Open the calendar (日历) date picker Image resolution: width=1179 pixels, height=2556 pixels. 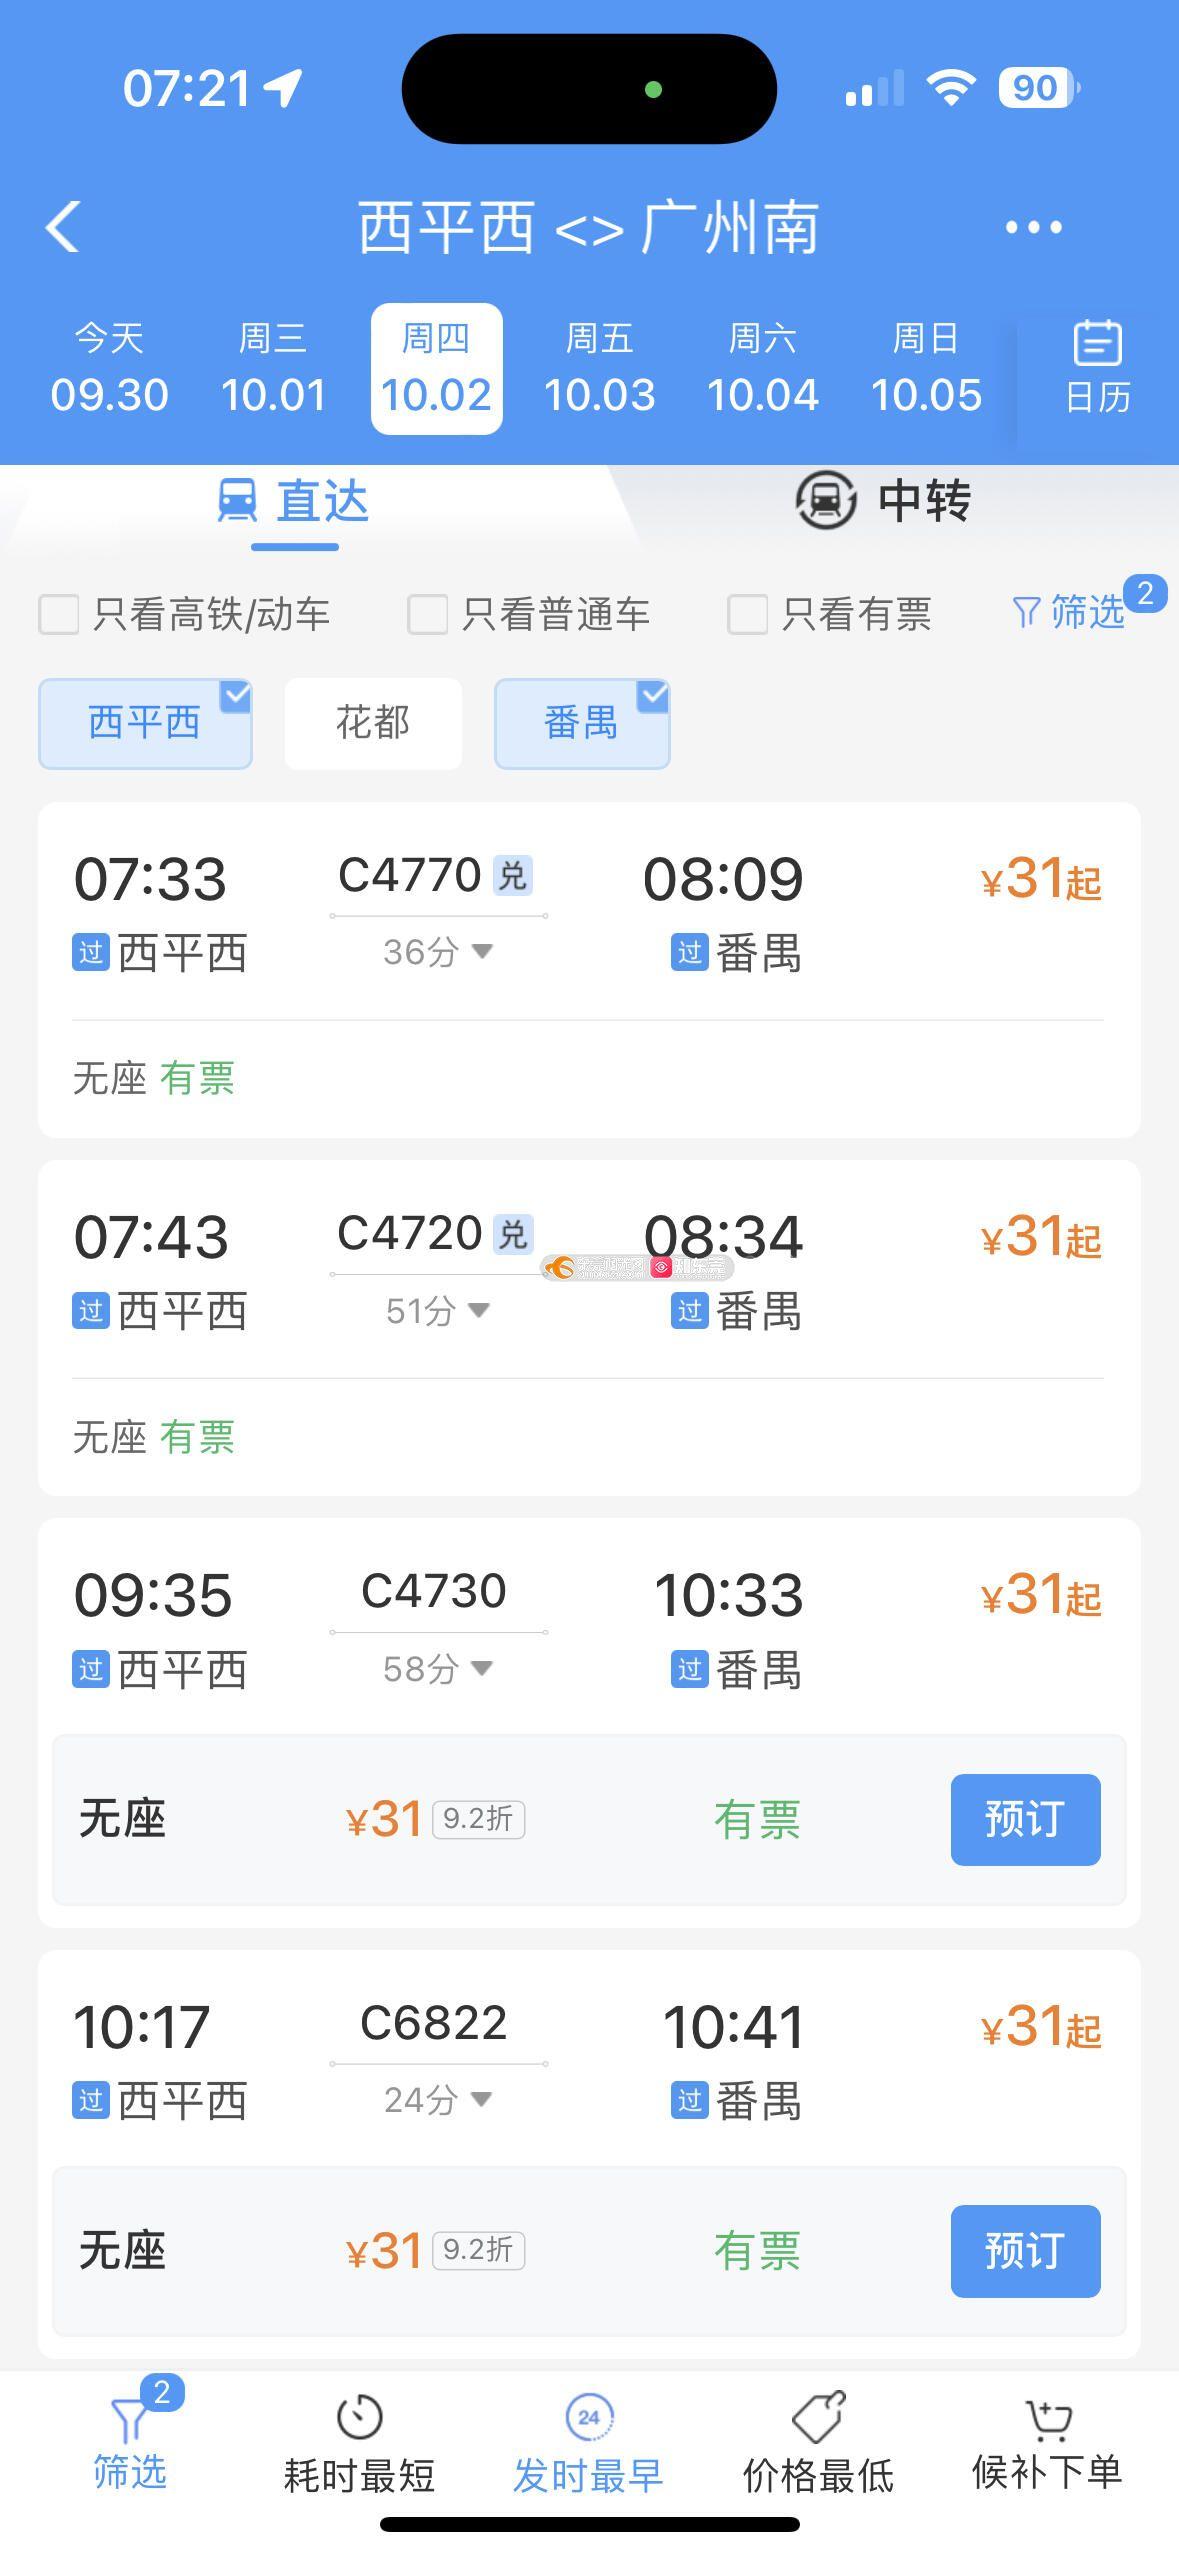pyautogui.click(x=1097, y=368)
